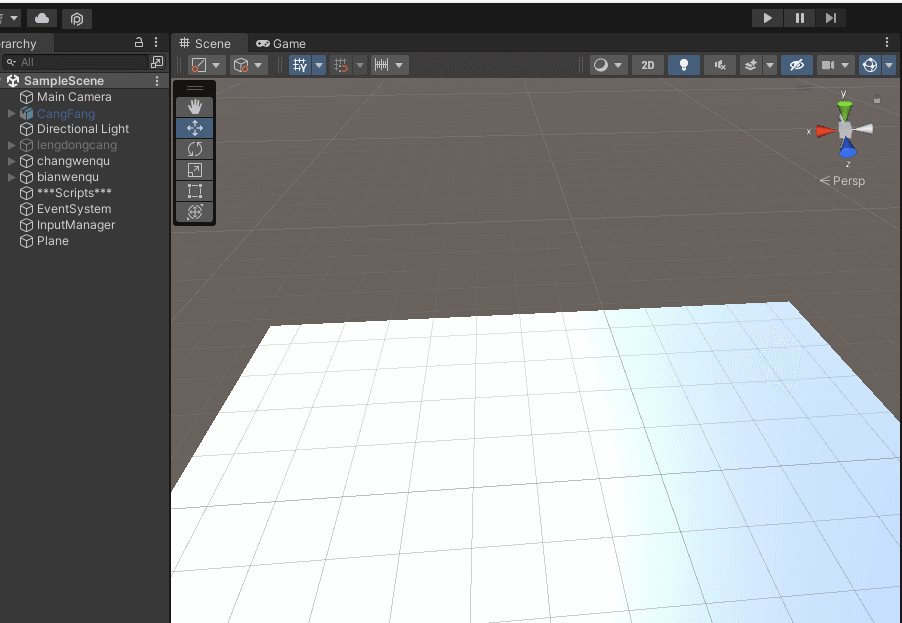Select the Scale tool

194,170
